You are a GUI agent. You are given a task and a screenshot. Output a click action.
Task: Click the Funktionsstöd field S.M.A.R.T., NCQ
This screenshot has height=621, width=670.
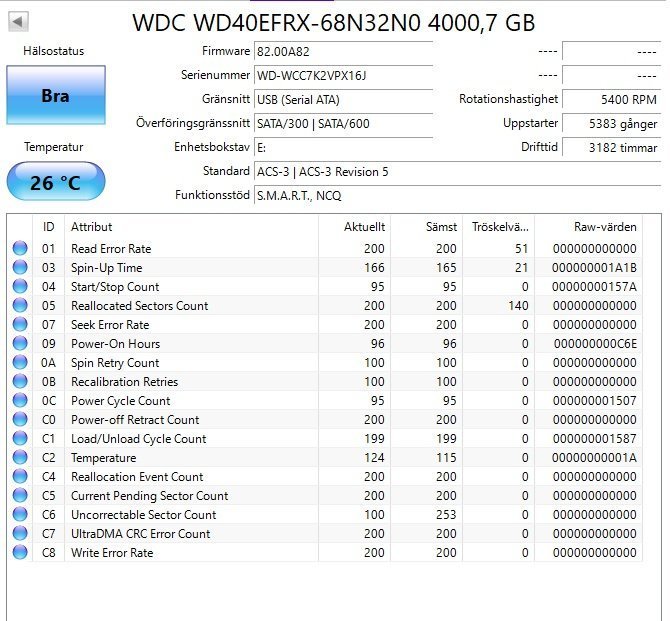458,195
